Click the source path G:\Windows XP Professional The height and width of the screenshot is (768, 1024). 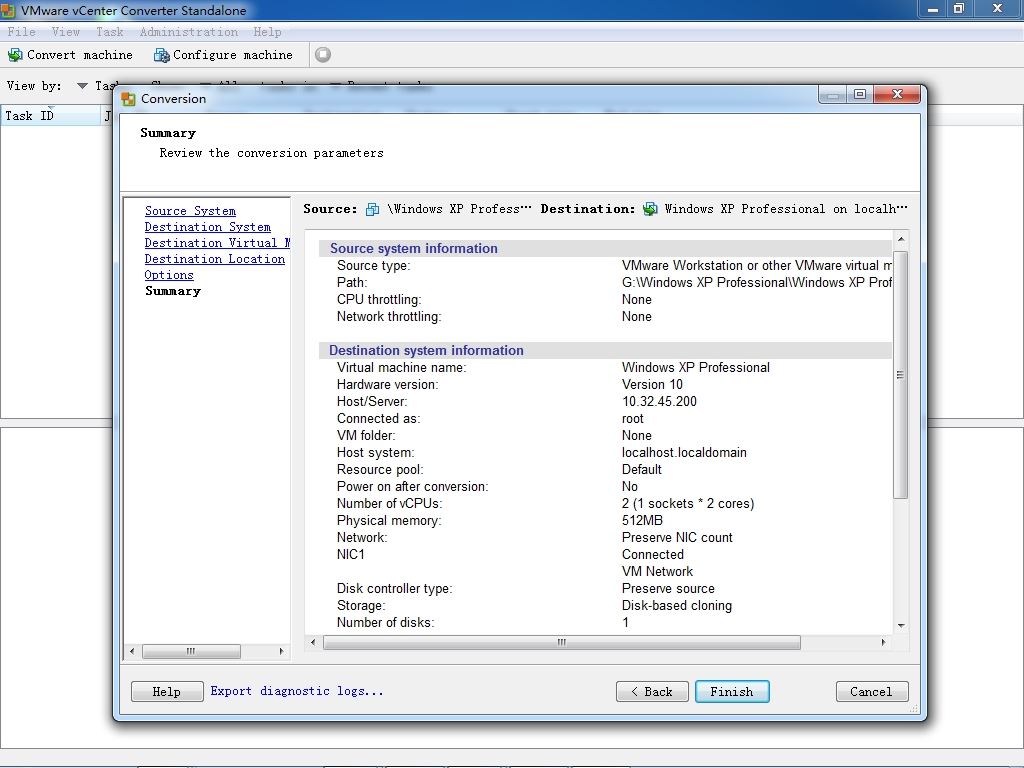coord(756,283)
